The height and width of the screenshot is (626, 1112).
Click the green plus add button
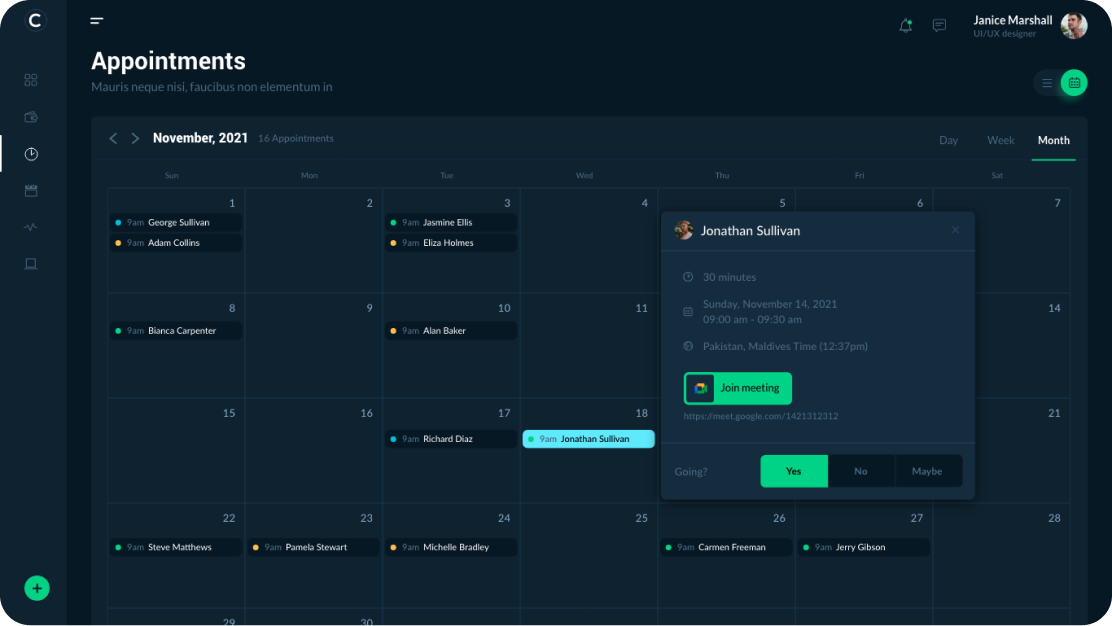37,588
